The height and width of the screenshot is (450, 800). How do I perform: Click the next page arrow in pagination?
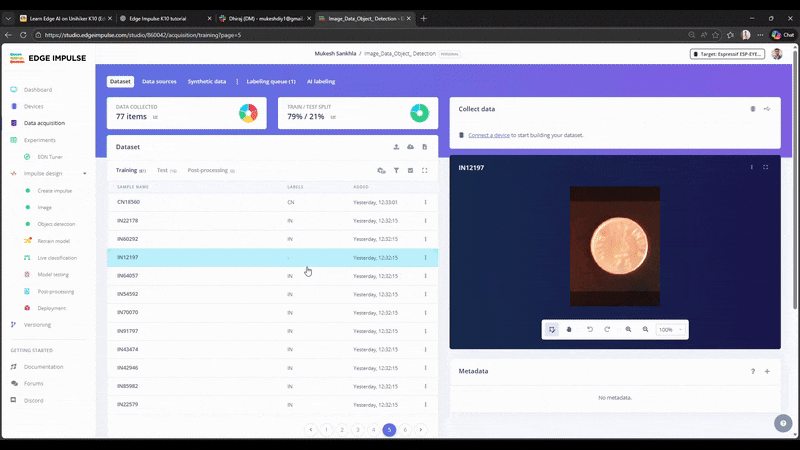pyautogui.click(x=420, y=430)
